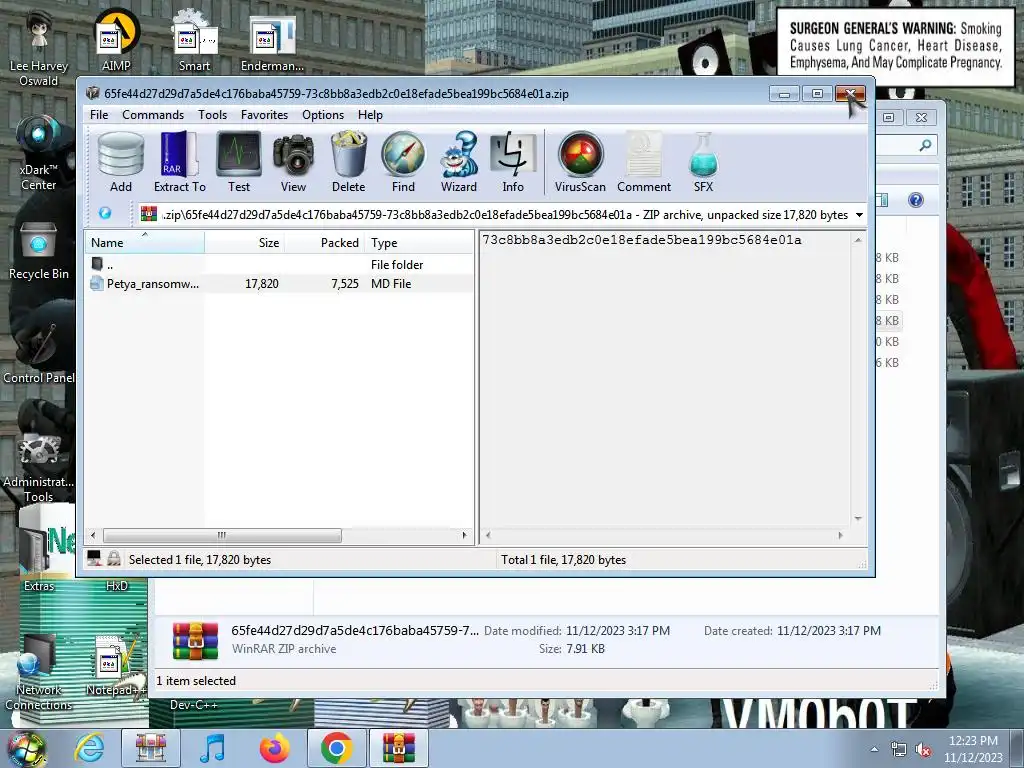
Task: Click the zip file icon in Explorer details pane
Action: [x=195, y=641]
